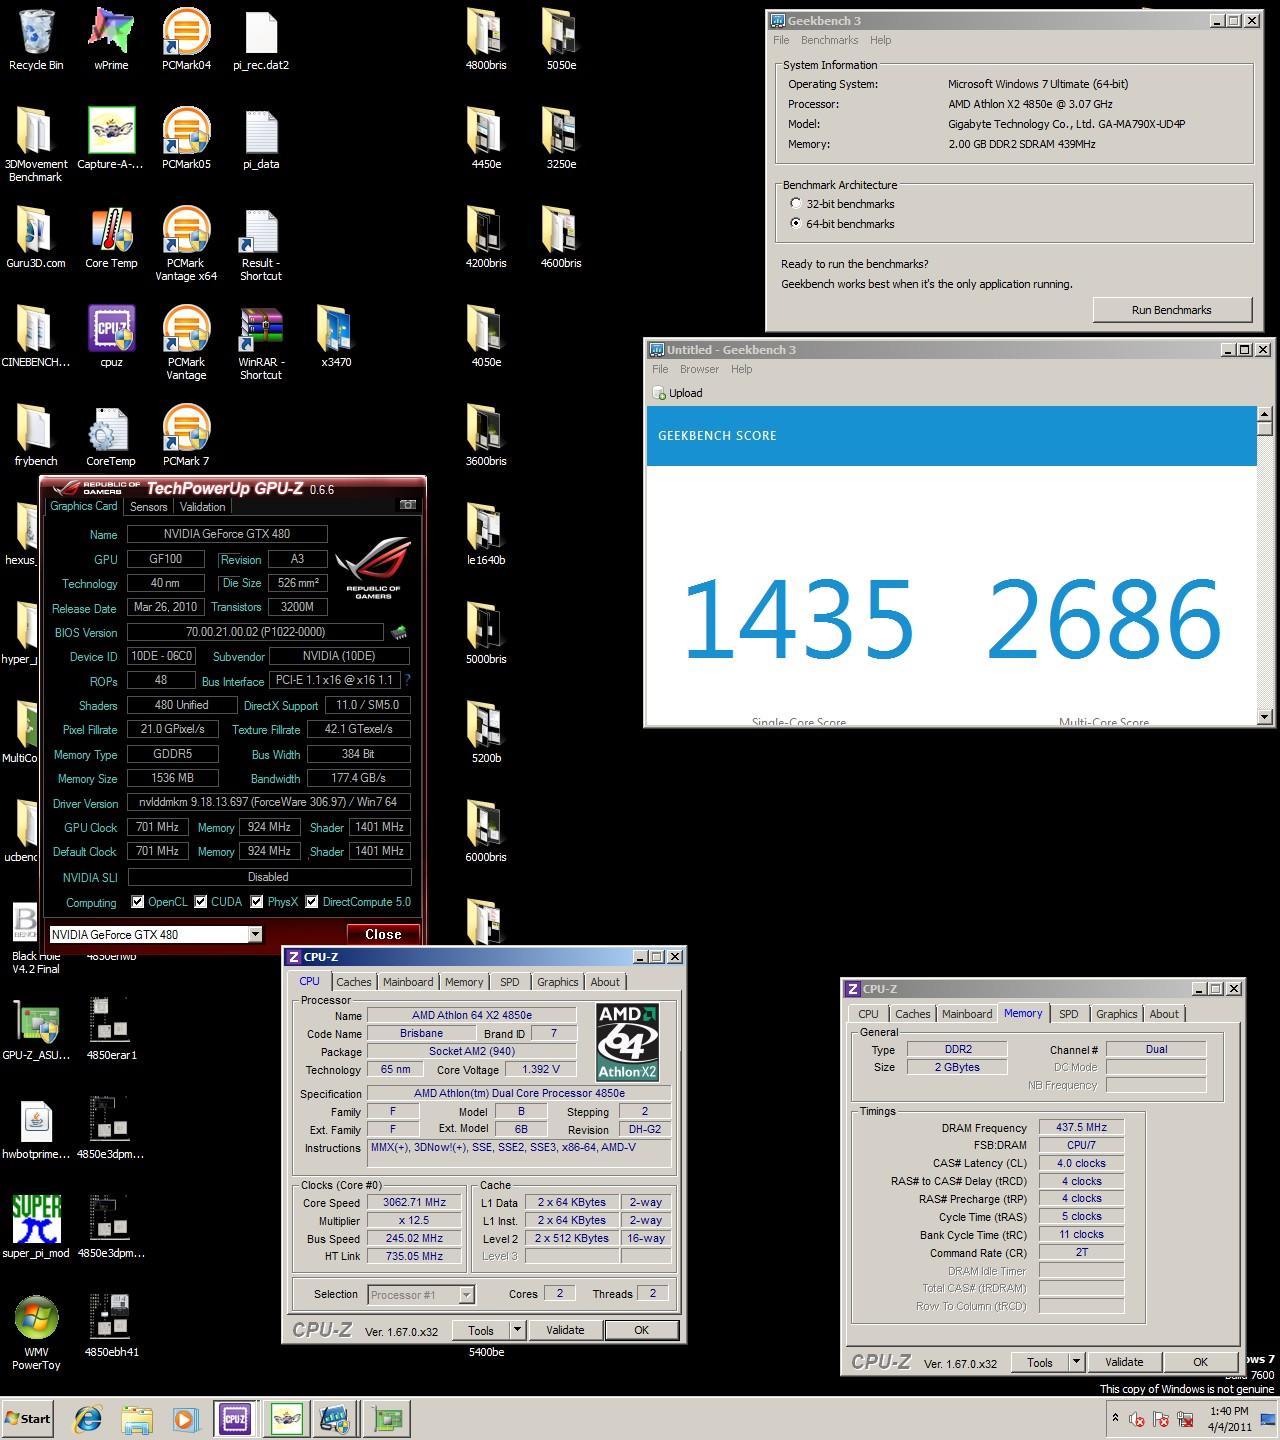Click Validate in CPU-Z CPU window

pos(565,1330)
